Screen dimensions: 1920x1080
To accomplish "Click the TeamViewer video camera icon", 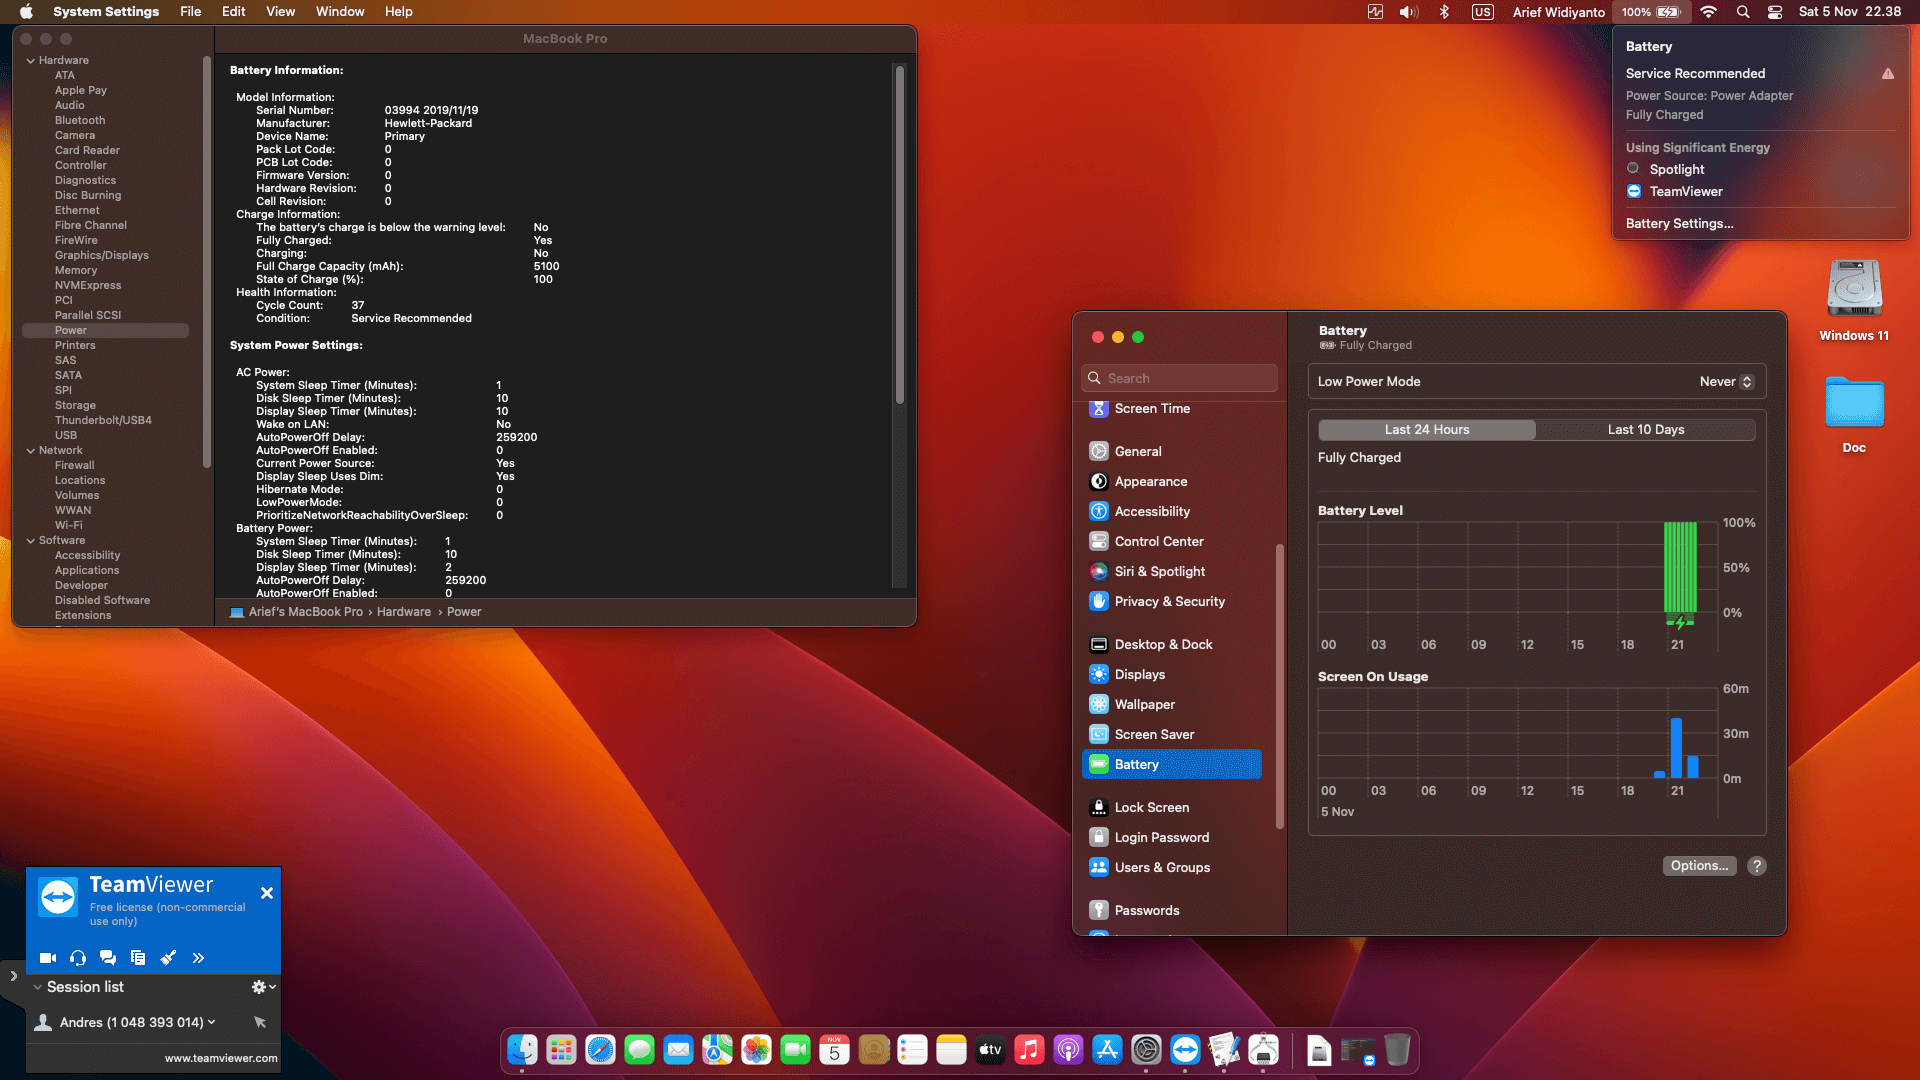I will click(x=47, y=958).
